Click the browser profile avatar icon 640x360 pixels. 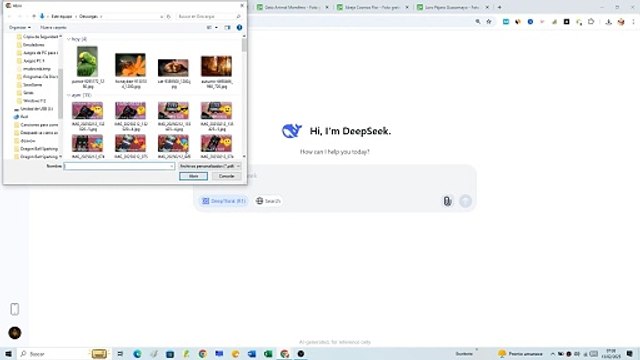click(621, 22)
